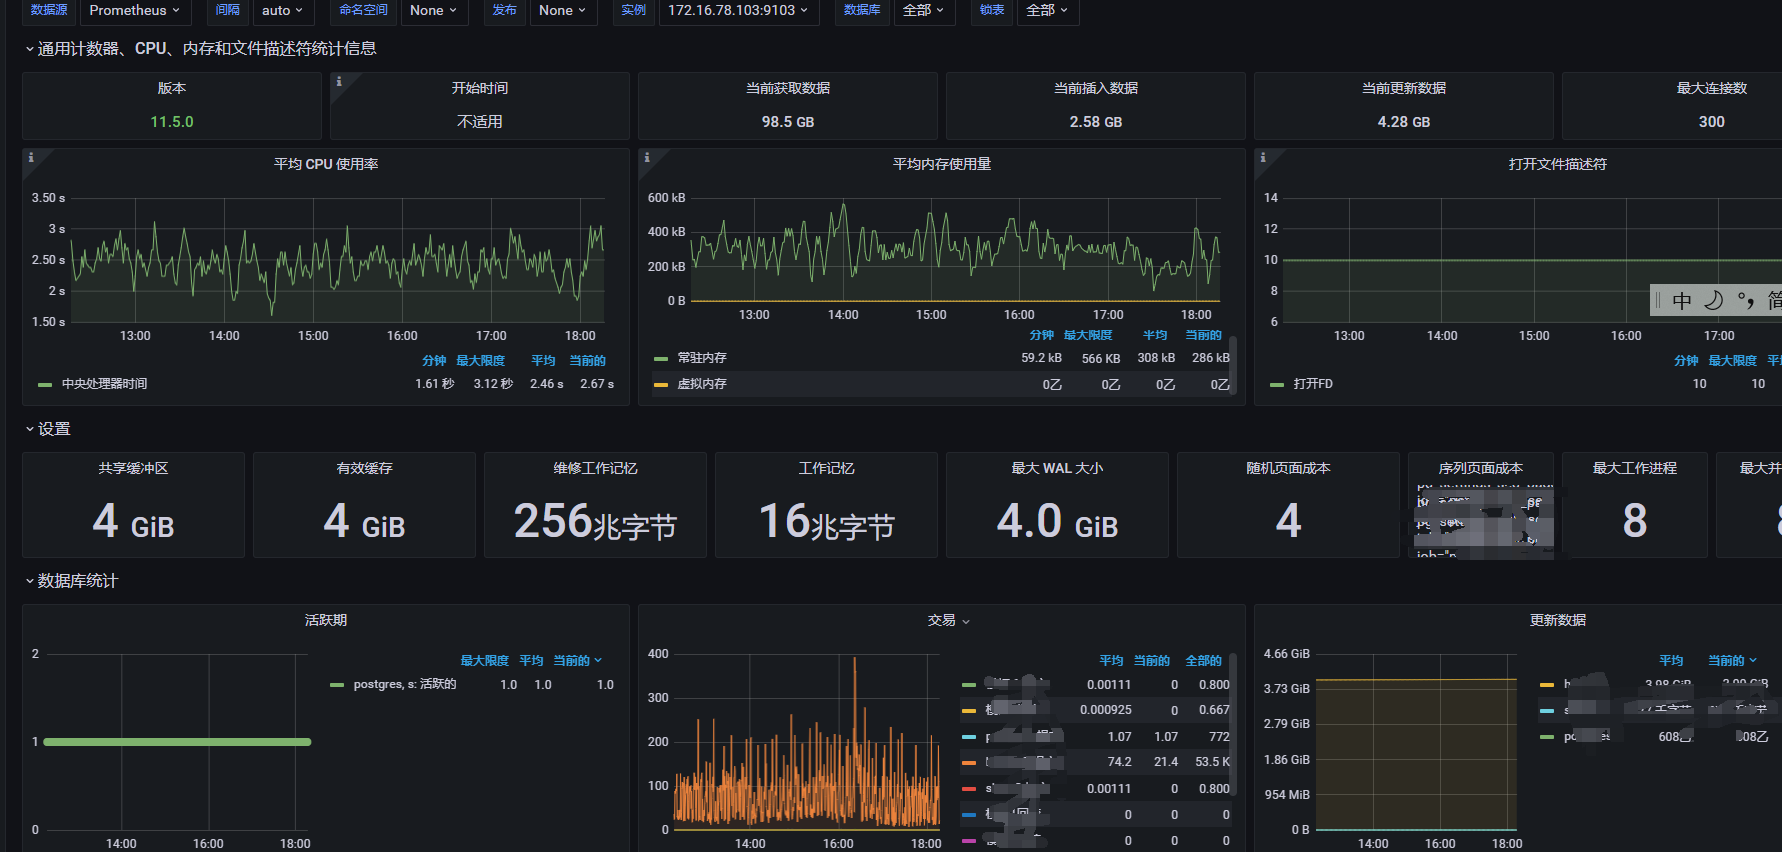
Task: Click the IME moon icon
Action: coord(1714,300)
